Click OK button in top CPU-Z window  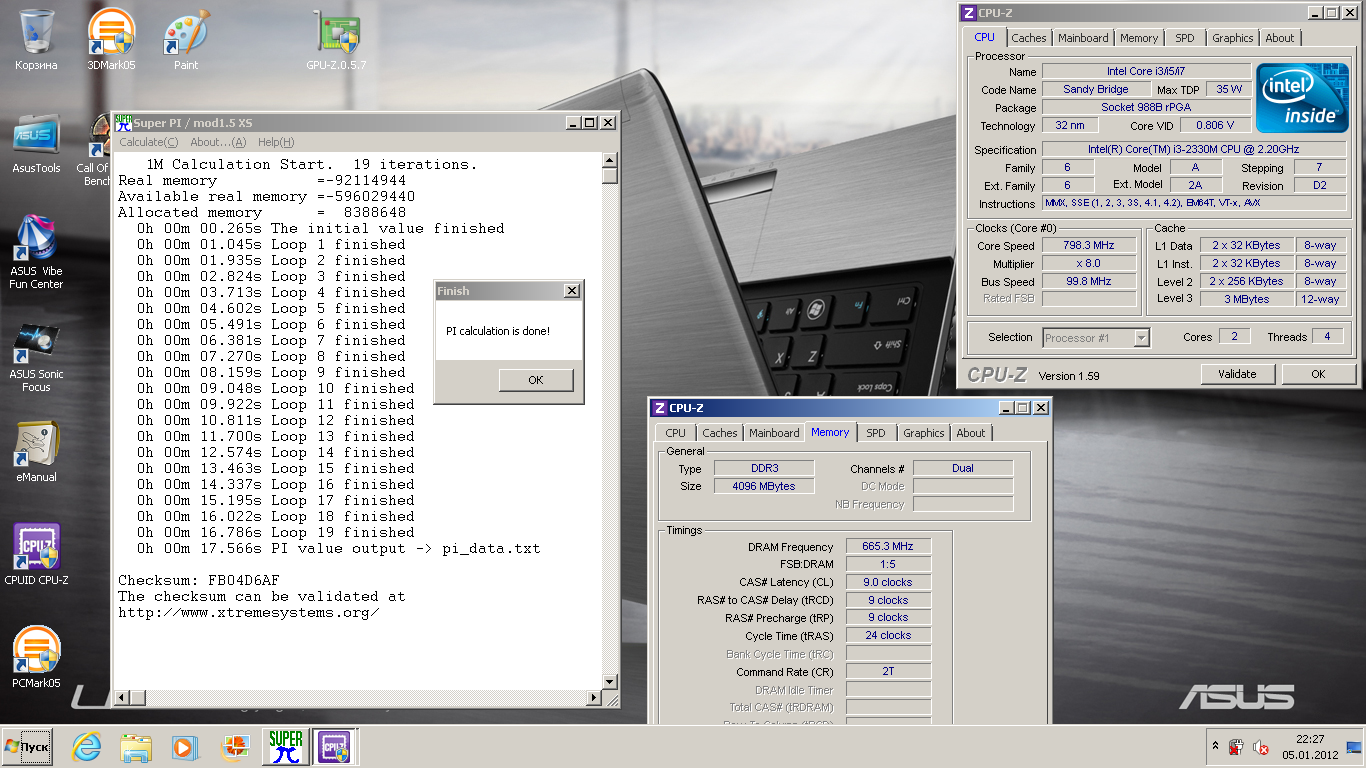[x=1318, y=374]
